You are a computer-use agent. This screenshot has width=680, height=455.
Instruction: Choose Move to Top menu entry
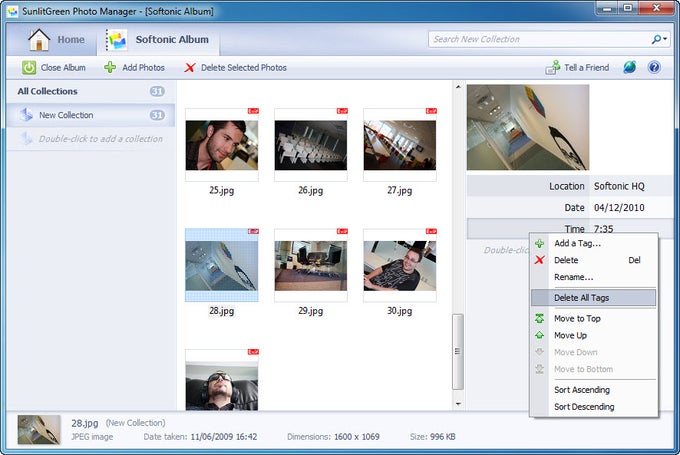click(x=593, y=318)
